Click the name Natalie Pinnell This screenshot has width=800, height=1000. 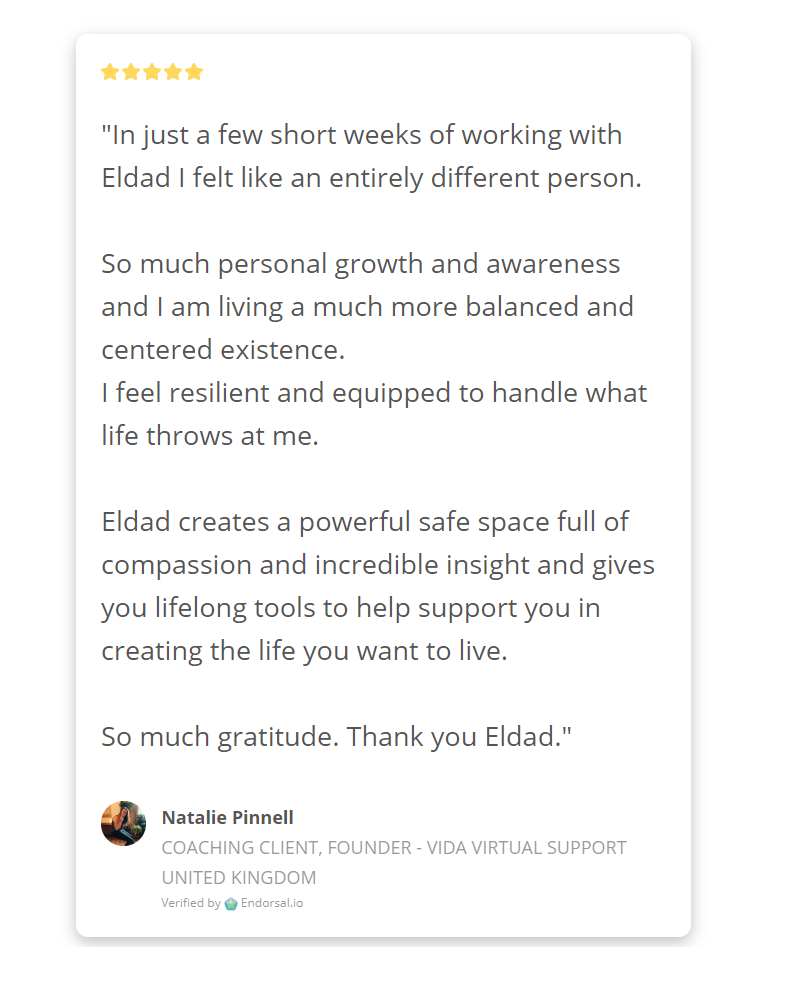227,817
